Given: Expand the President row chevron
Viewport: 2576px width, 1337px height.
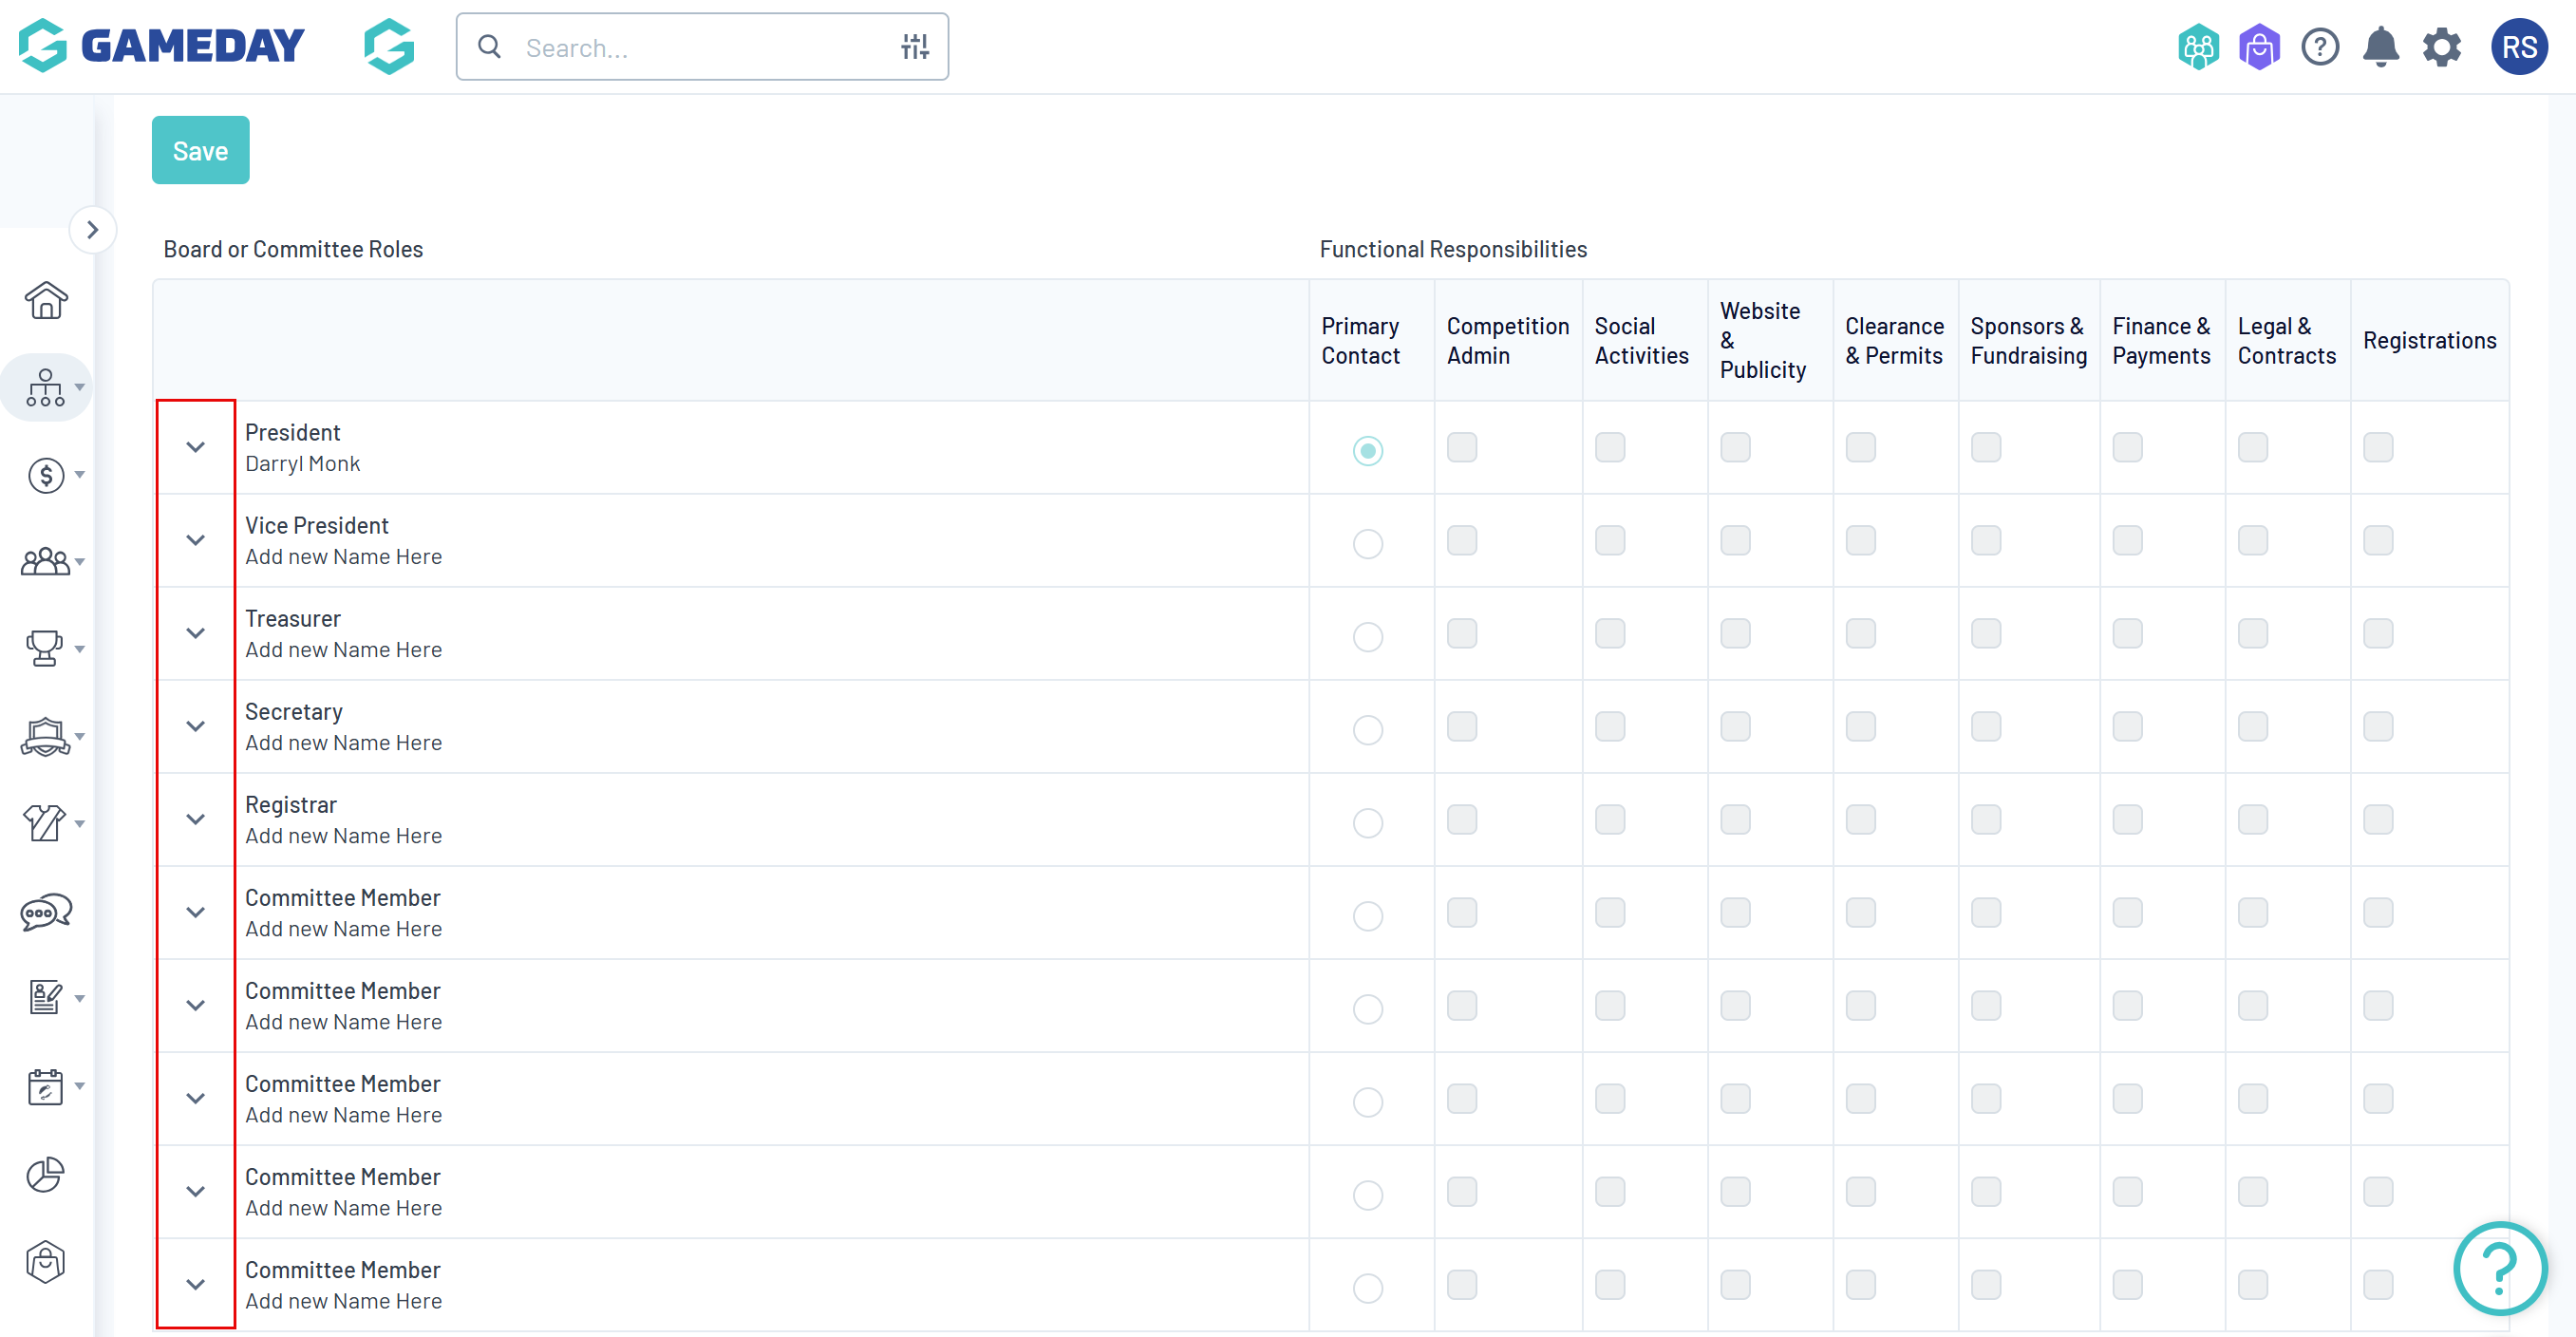Looking at the screenshot, I should point(196,447).
